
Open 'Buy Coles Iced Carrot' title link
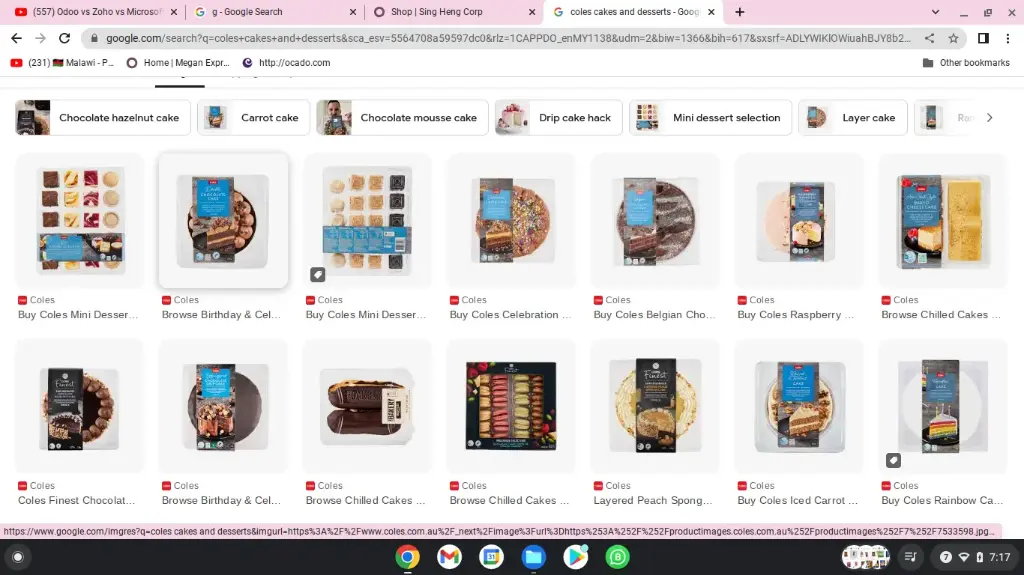797,500
